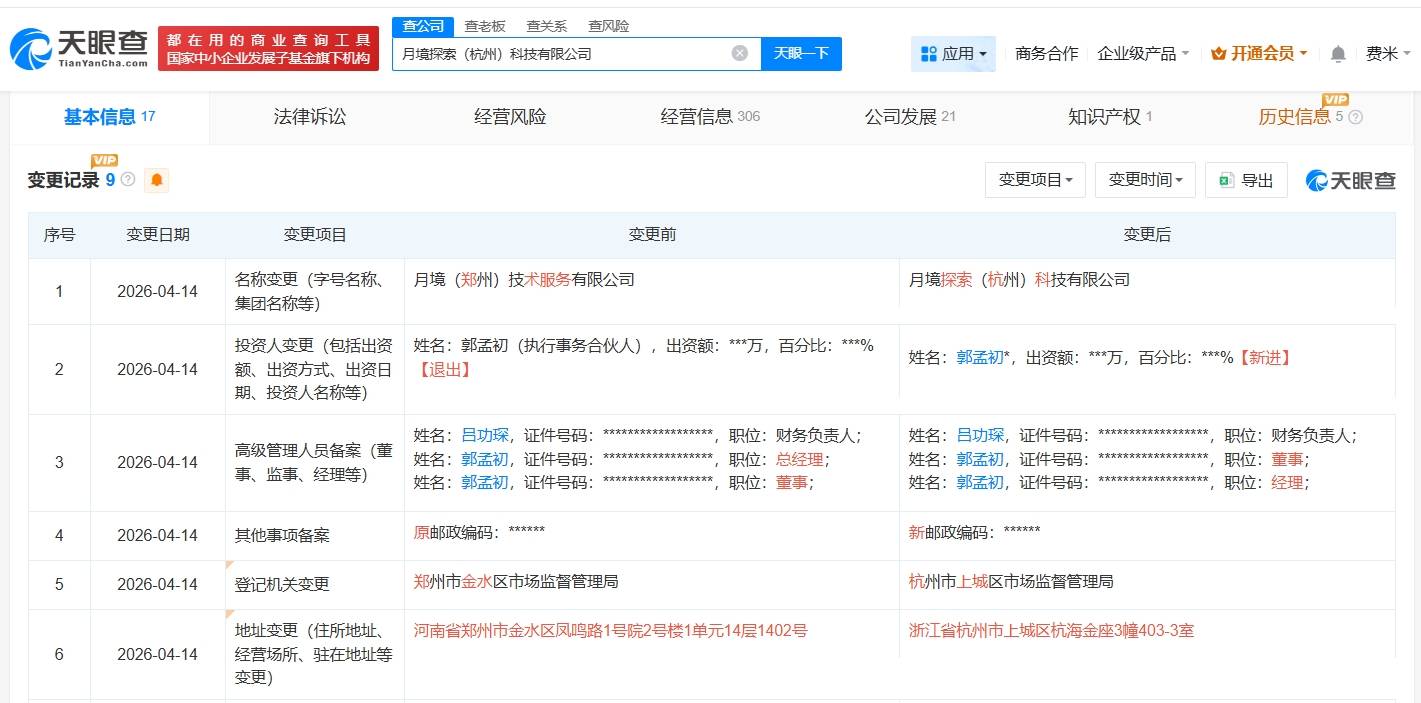Switch to the 法律诉讼 tab
The width and height of the screenshot is (1421, 703).
click(x=310, y=117)
